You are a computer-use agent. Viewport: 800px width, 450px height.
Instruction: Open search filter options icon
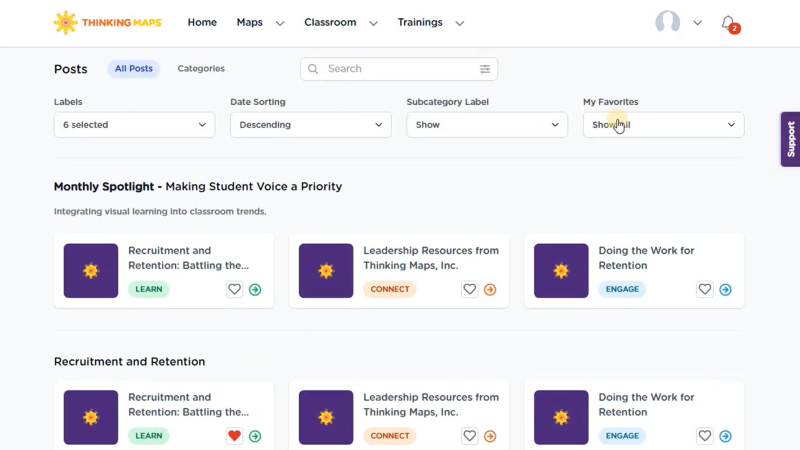(x=485, y=69)
